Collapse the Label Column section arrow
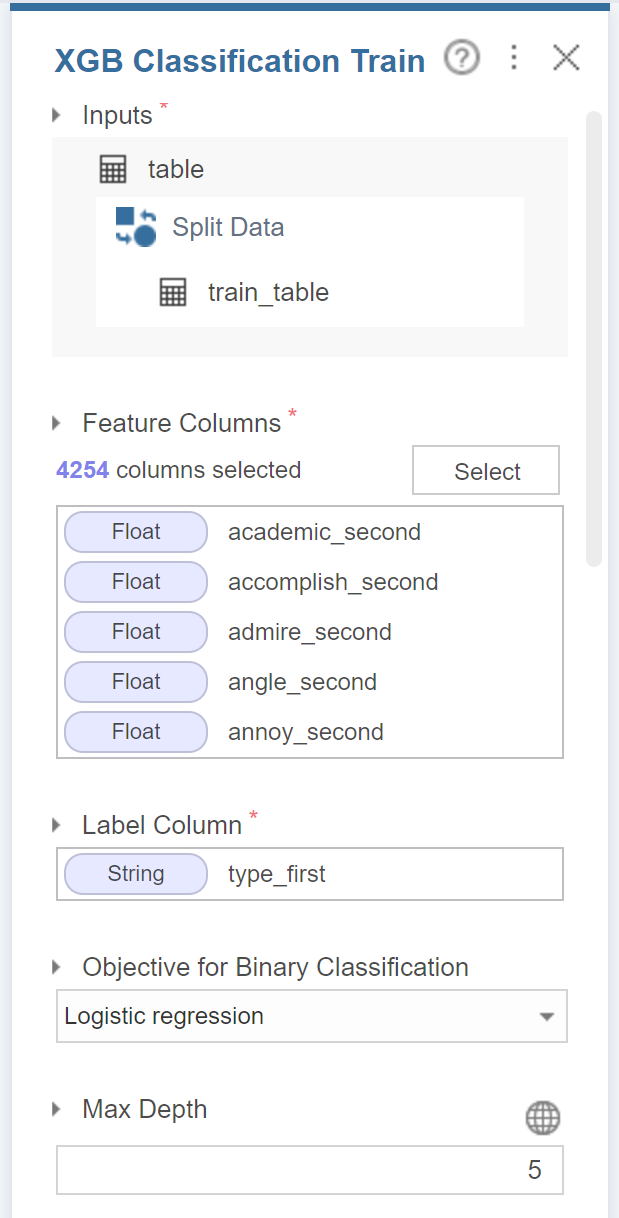The width and height of the screenshot is (619, 1218). [x=57, y=826]
